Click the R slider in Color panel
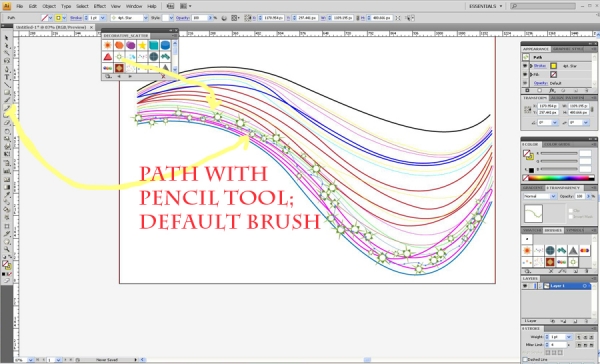Screen dimensions: 600x364 click(559, 153)
